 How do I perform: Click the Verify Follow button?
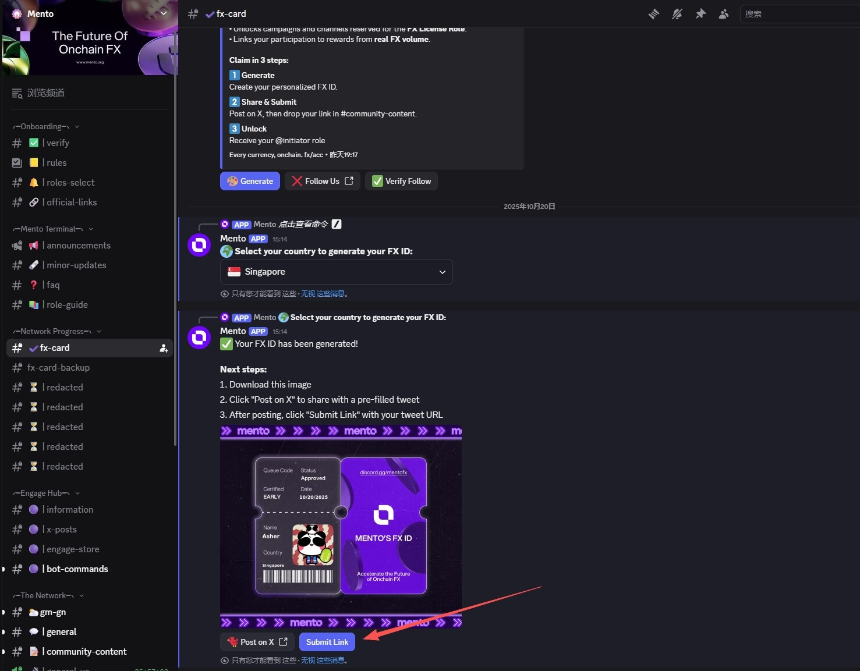401,181
